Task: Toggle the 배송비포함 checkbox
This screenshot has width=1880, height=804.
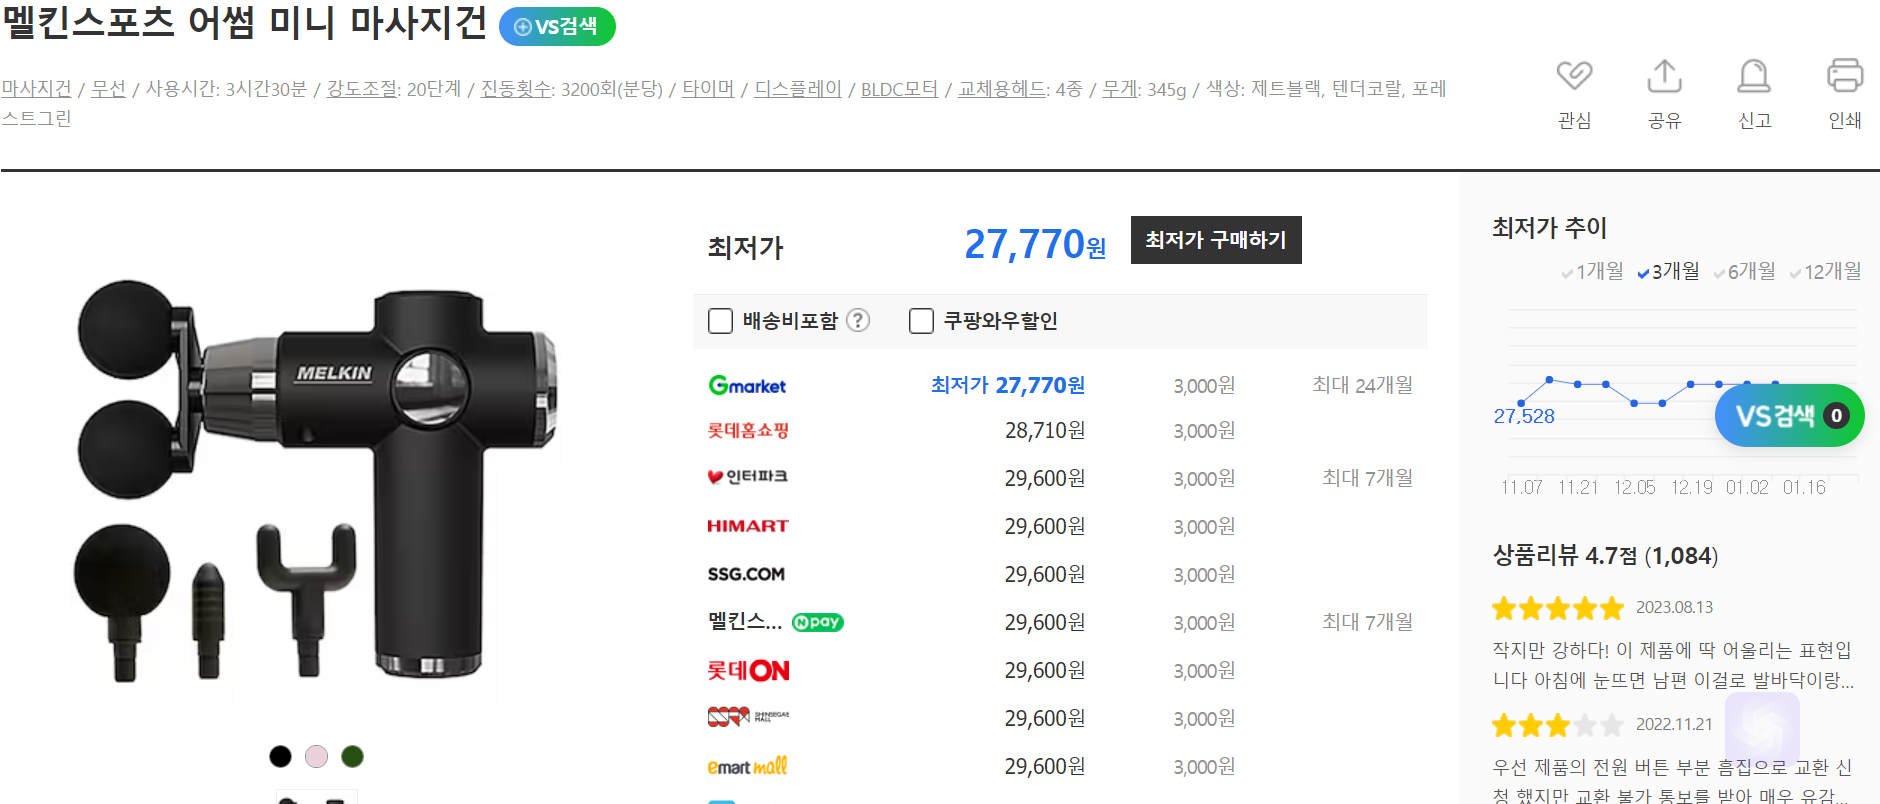Action: (x=720, y=321)
